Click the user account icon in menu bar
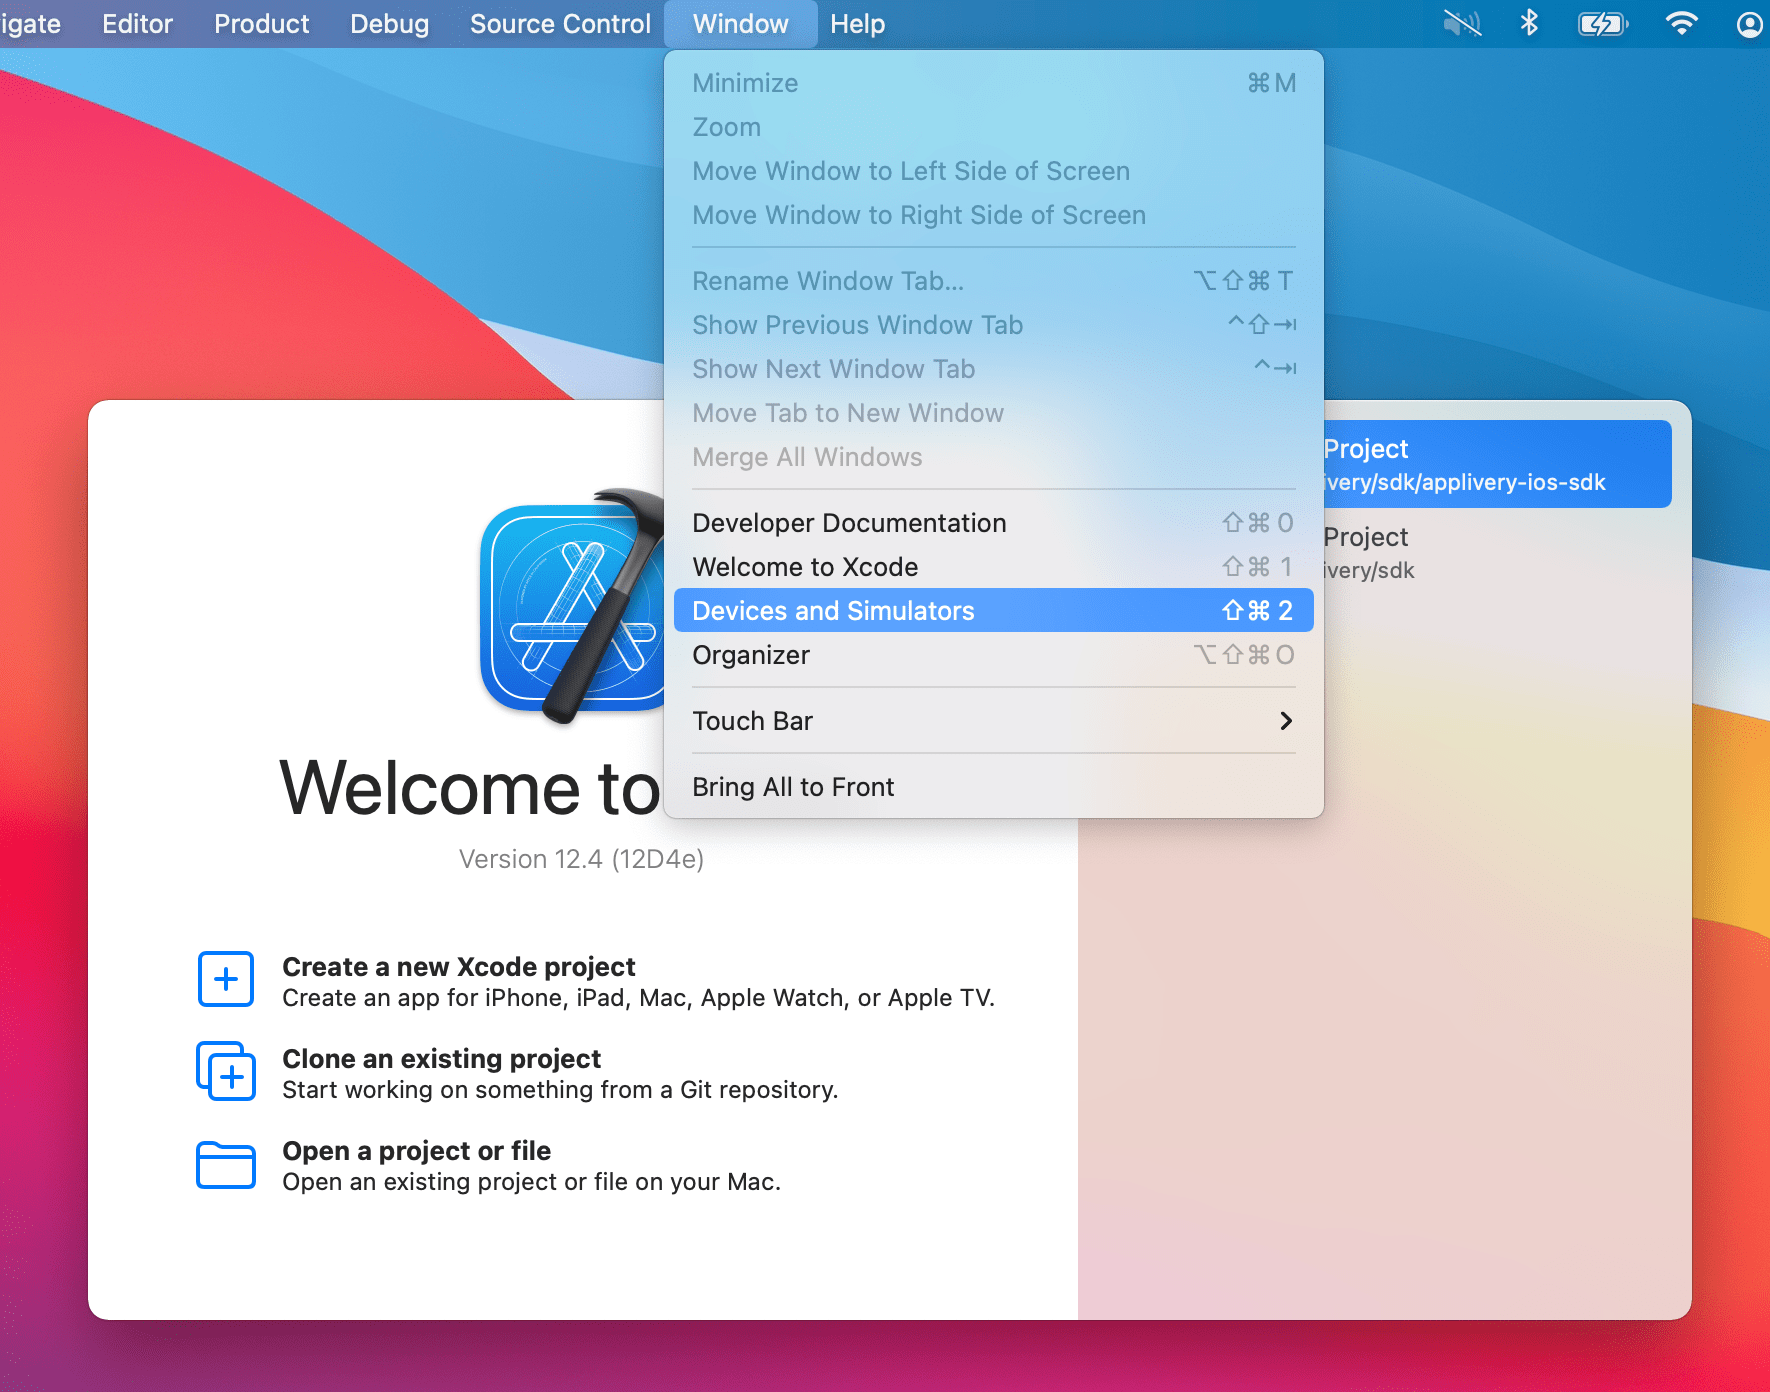The height and width of the screenshot is (1392, 1770). [x=1749, y=24]
